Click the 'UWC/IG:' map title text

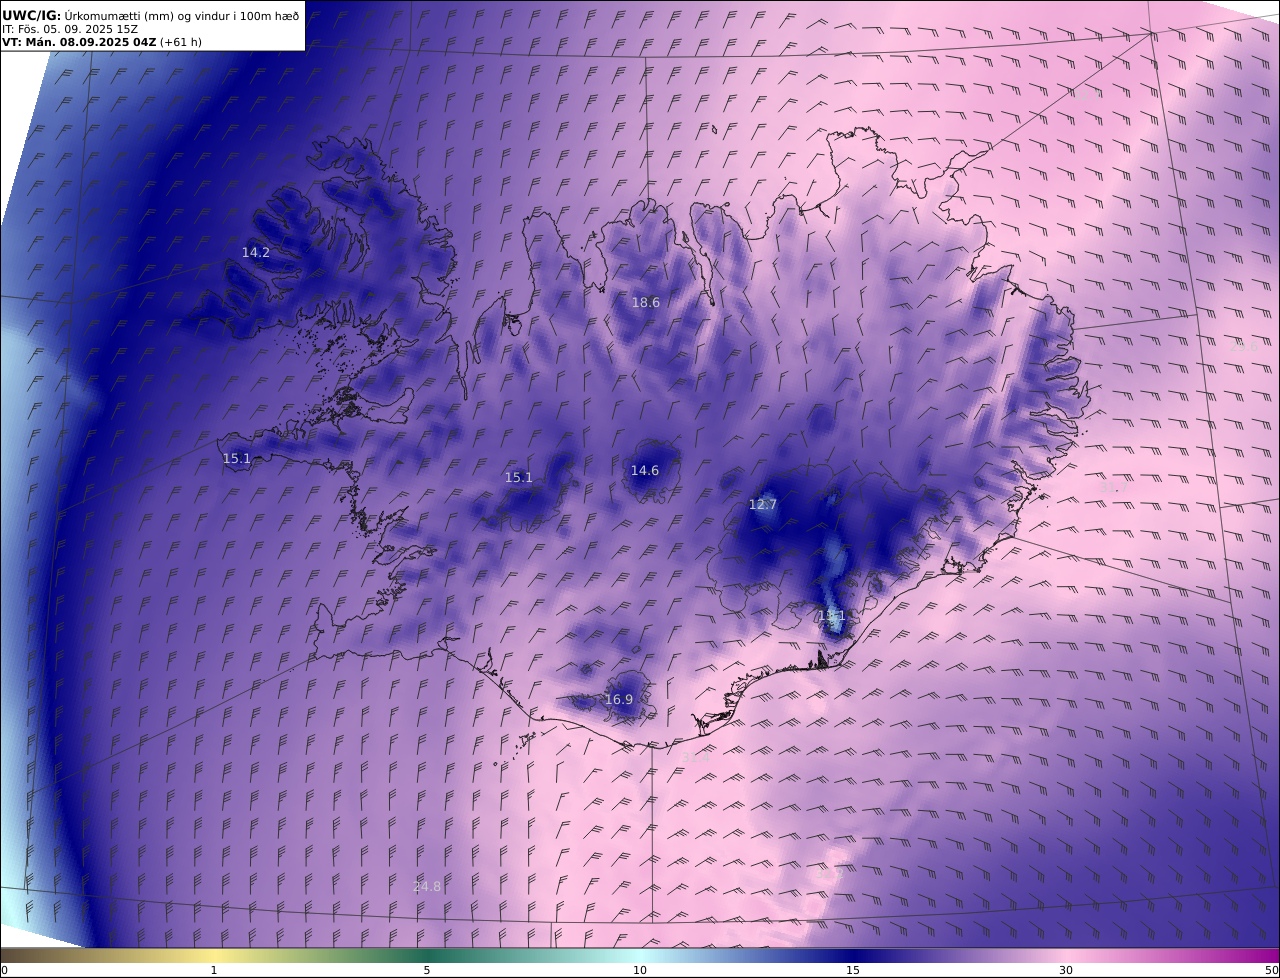coord(31,15)
